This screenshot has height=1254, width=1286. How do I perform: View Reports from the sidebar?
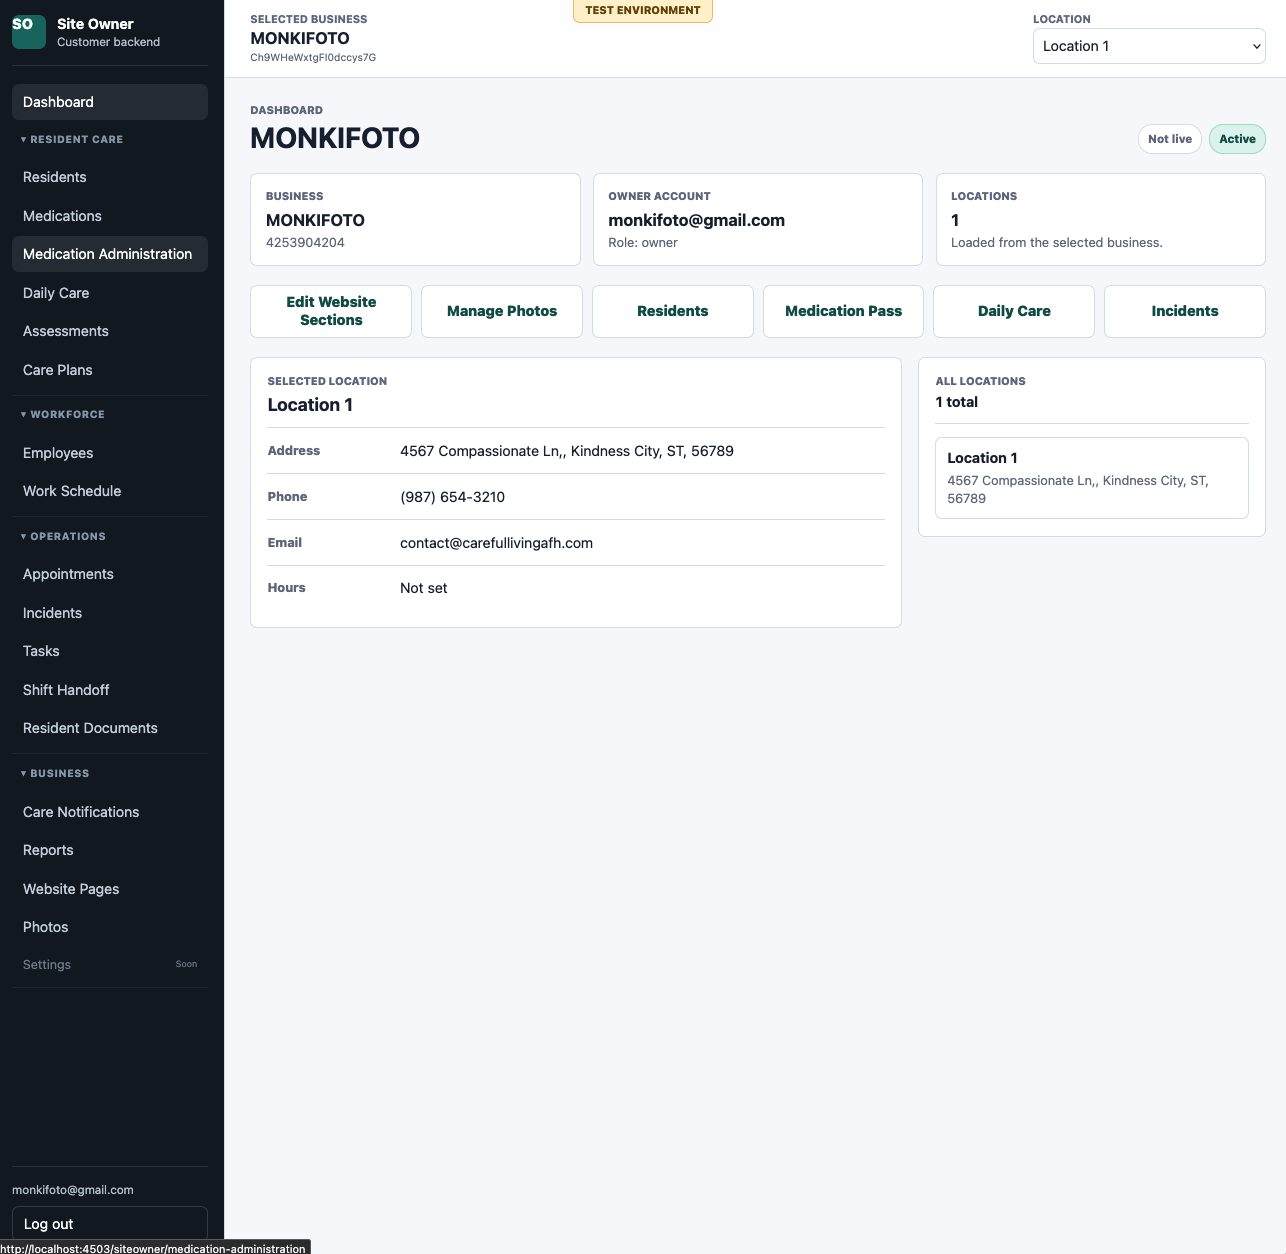pos(110,850)
